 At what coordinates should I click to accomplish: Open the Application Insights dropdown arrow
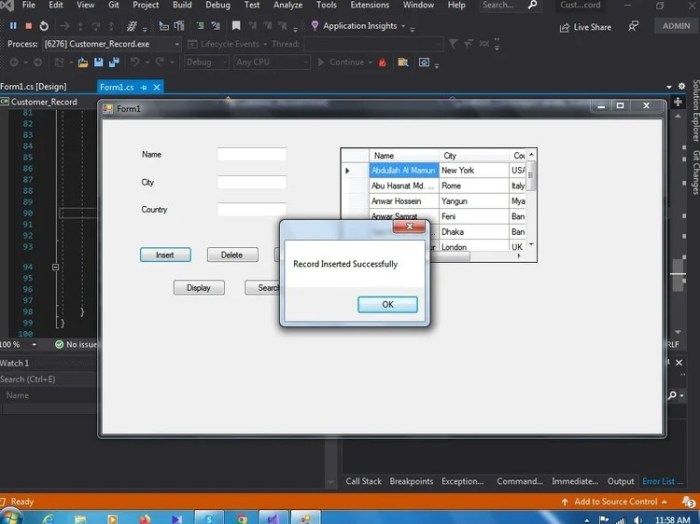tap(403, 26)
